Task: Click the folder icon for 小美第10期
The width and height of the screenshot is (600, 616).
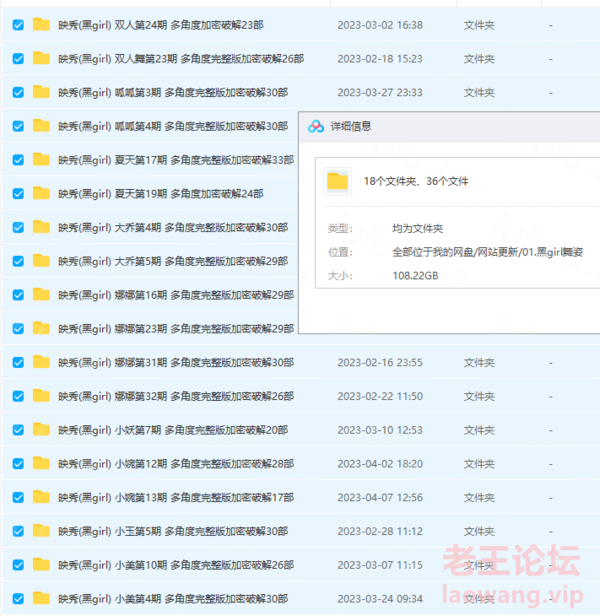Action: pos(41,565)
